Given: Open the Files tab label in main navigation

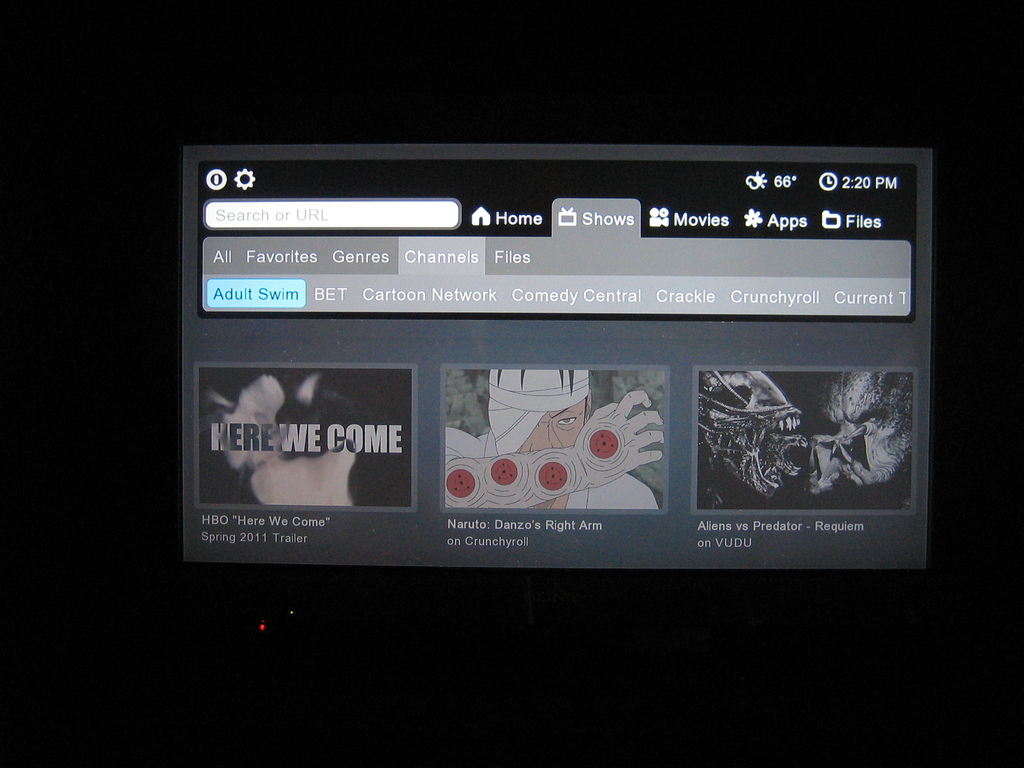Looking at the screenshot, I should click(863, 222).
